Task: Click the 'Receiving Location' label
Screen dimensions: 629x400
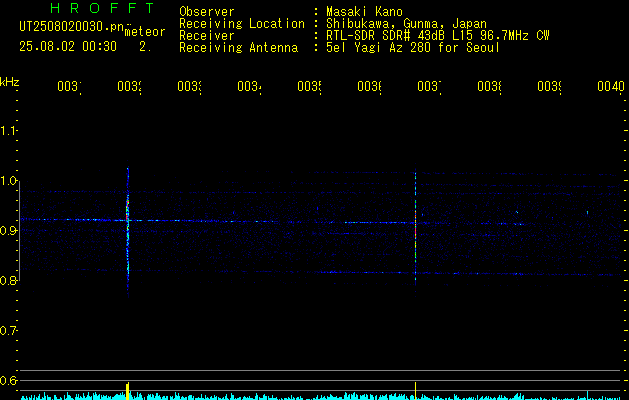Action: 242,24
